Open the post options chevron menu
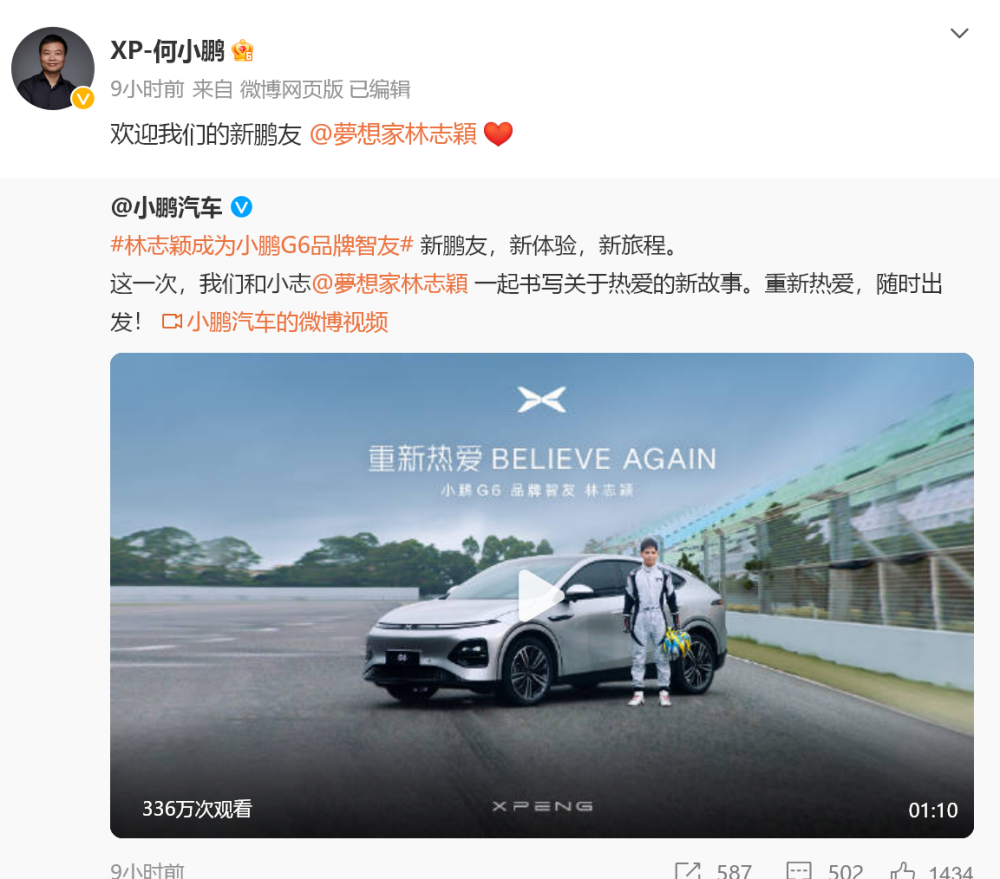Image resolution: width=1000 pixels, height=879 pixels. (959, 33)
